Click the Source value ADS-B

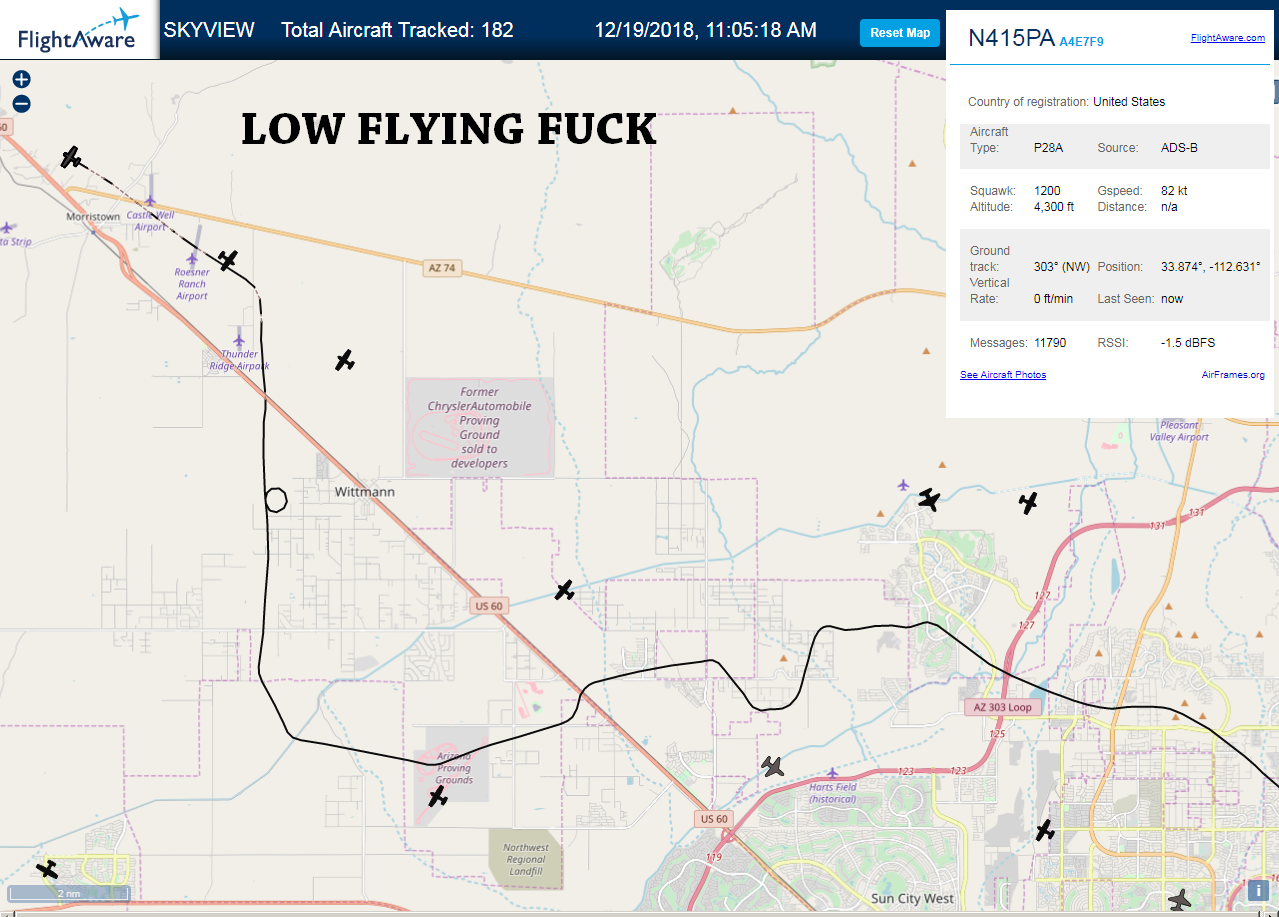point(1179,148)
